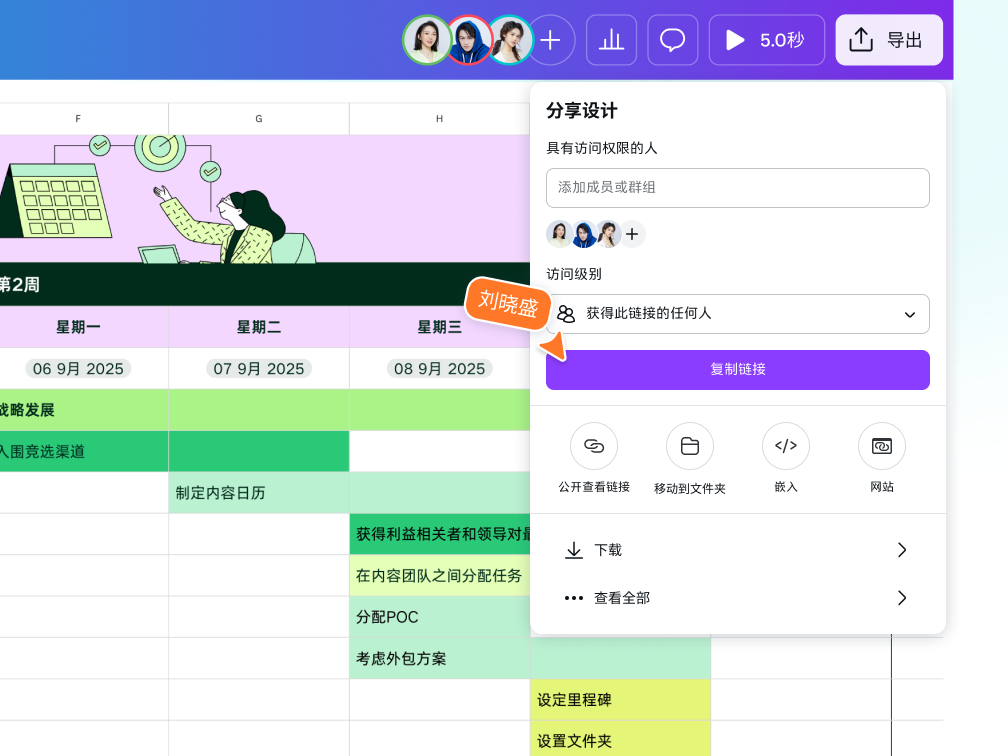Viewport: 1008px width, 756px height.
Task: Select the 分配POC cell
Action: [x=440, y=617]
